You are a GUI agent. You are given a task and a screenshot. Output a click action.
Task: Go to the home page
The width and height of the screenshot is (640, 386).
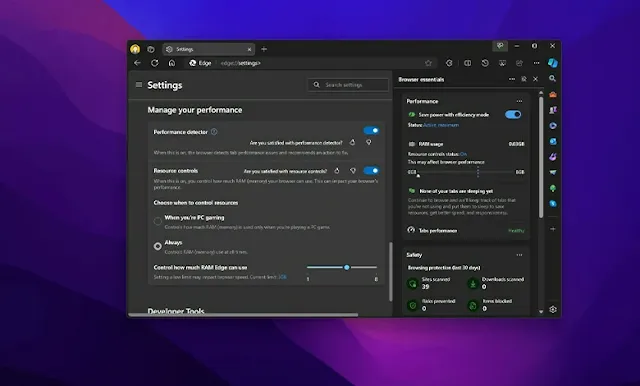[x=172, y=63]
